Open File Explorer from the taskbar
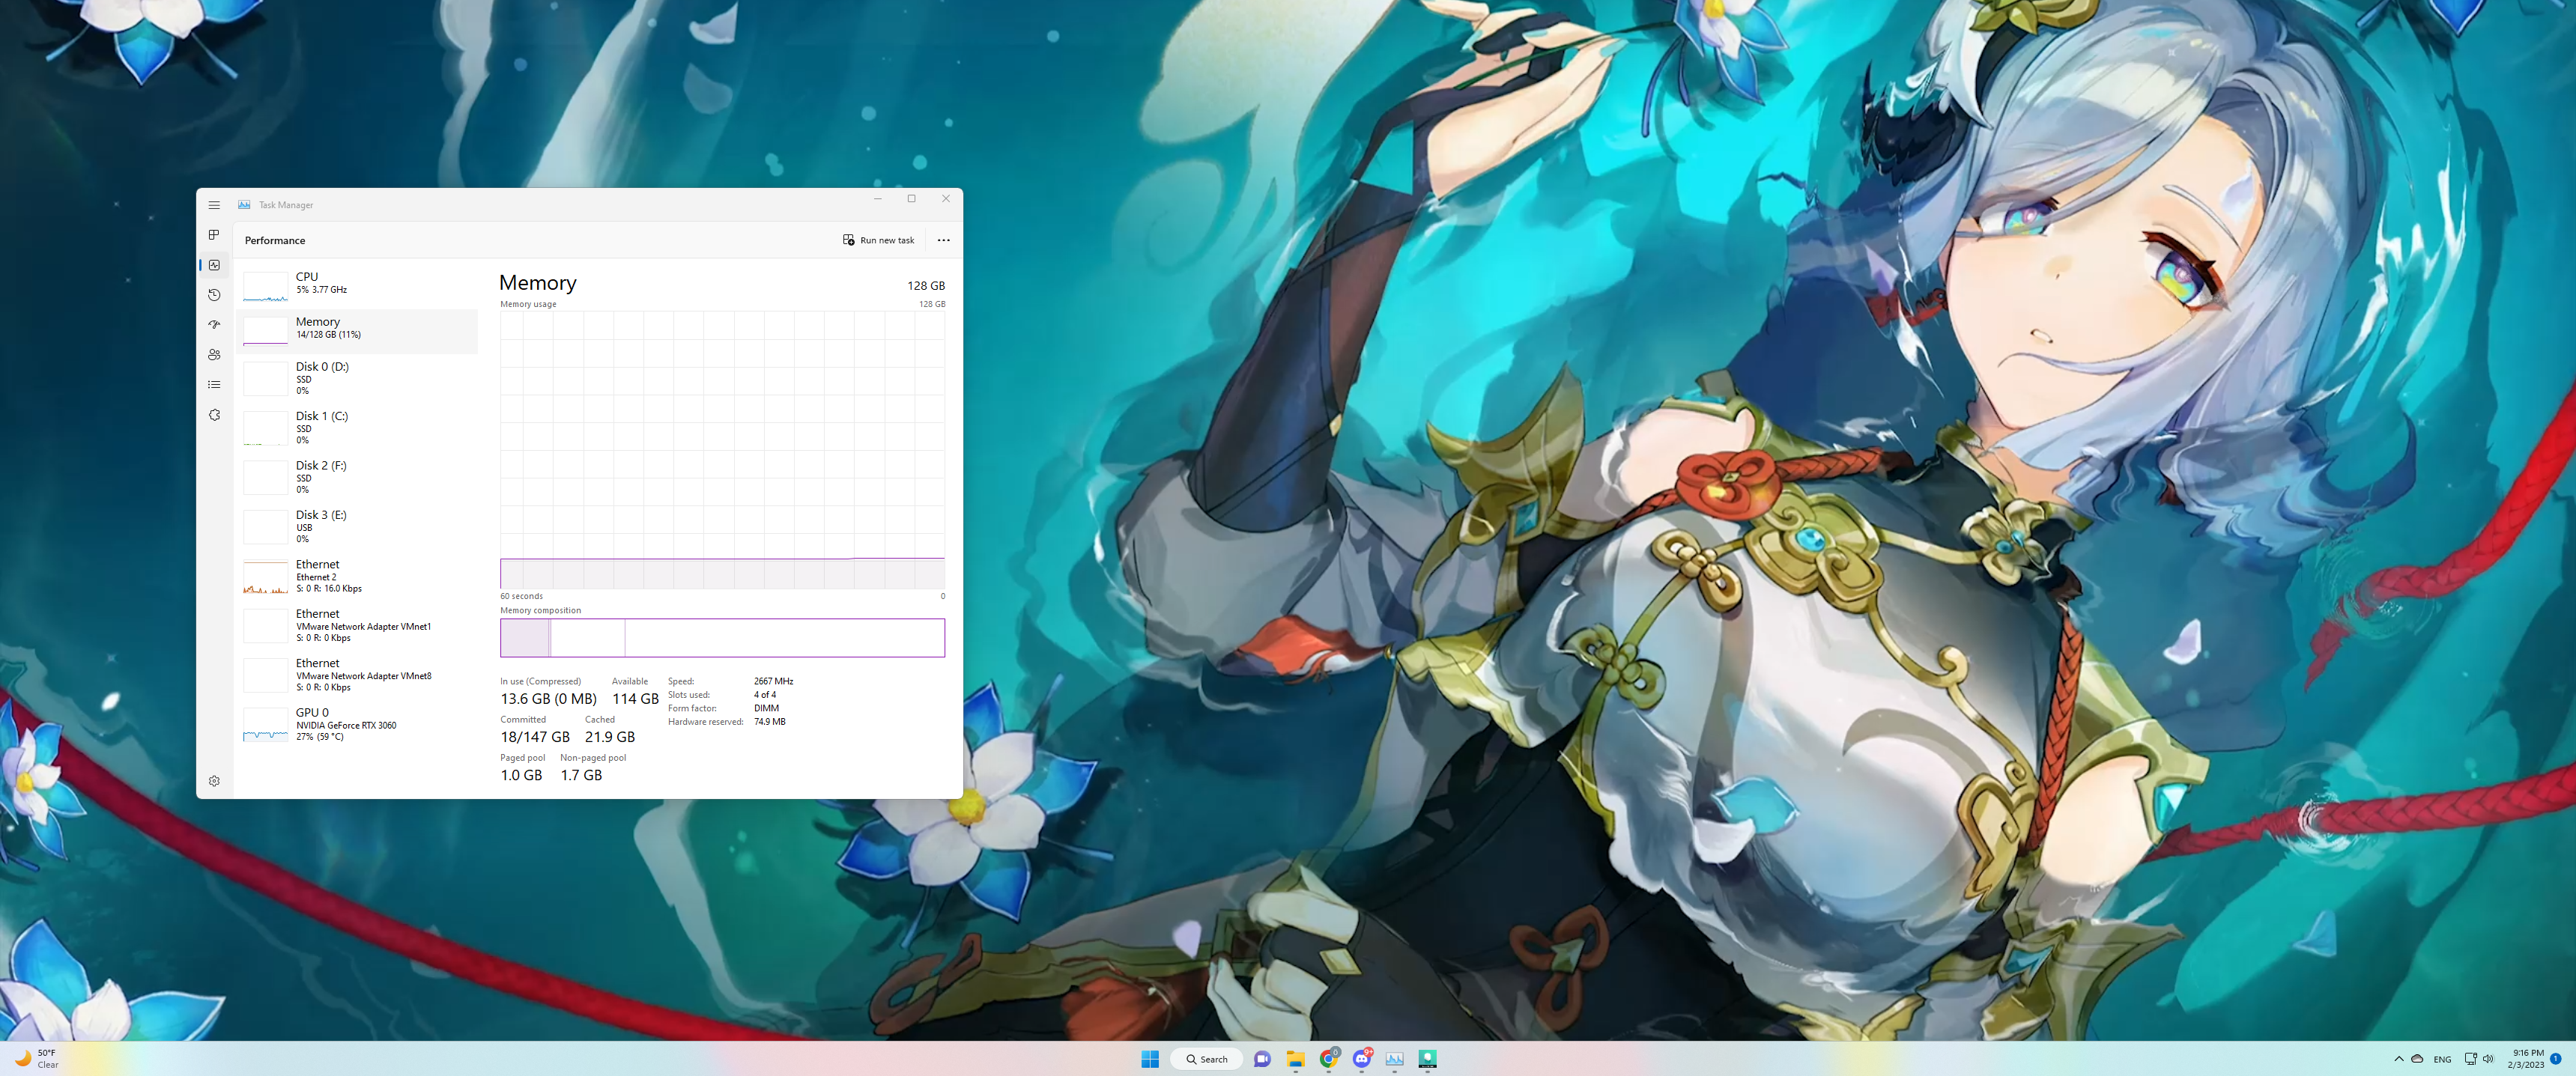 (1295, 1059)
